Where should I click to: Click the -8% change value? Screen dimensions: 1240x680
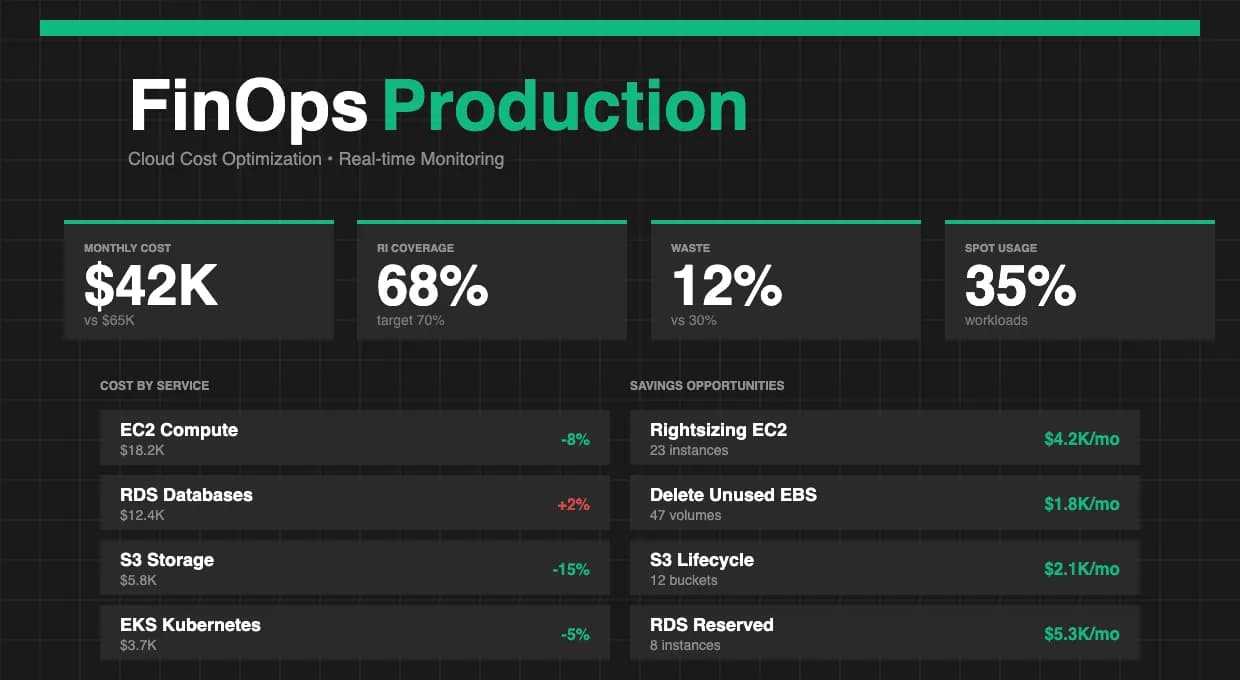tap(575, 439)
